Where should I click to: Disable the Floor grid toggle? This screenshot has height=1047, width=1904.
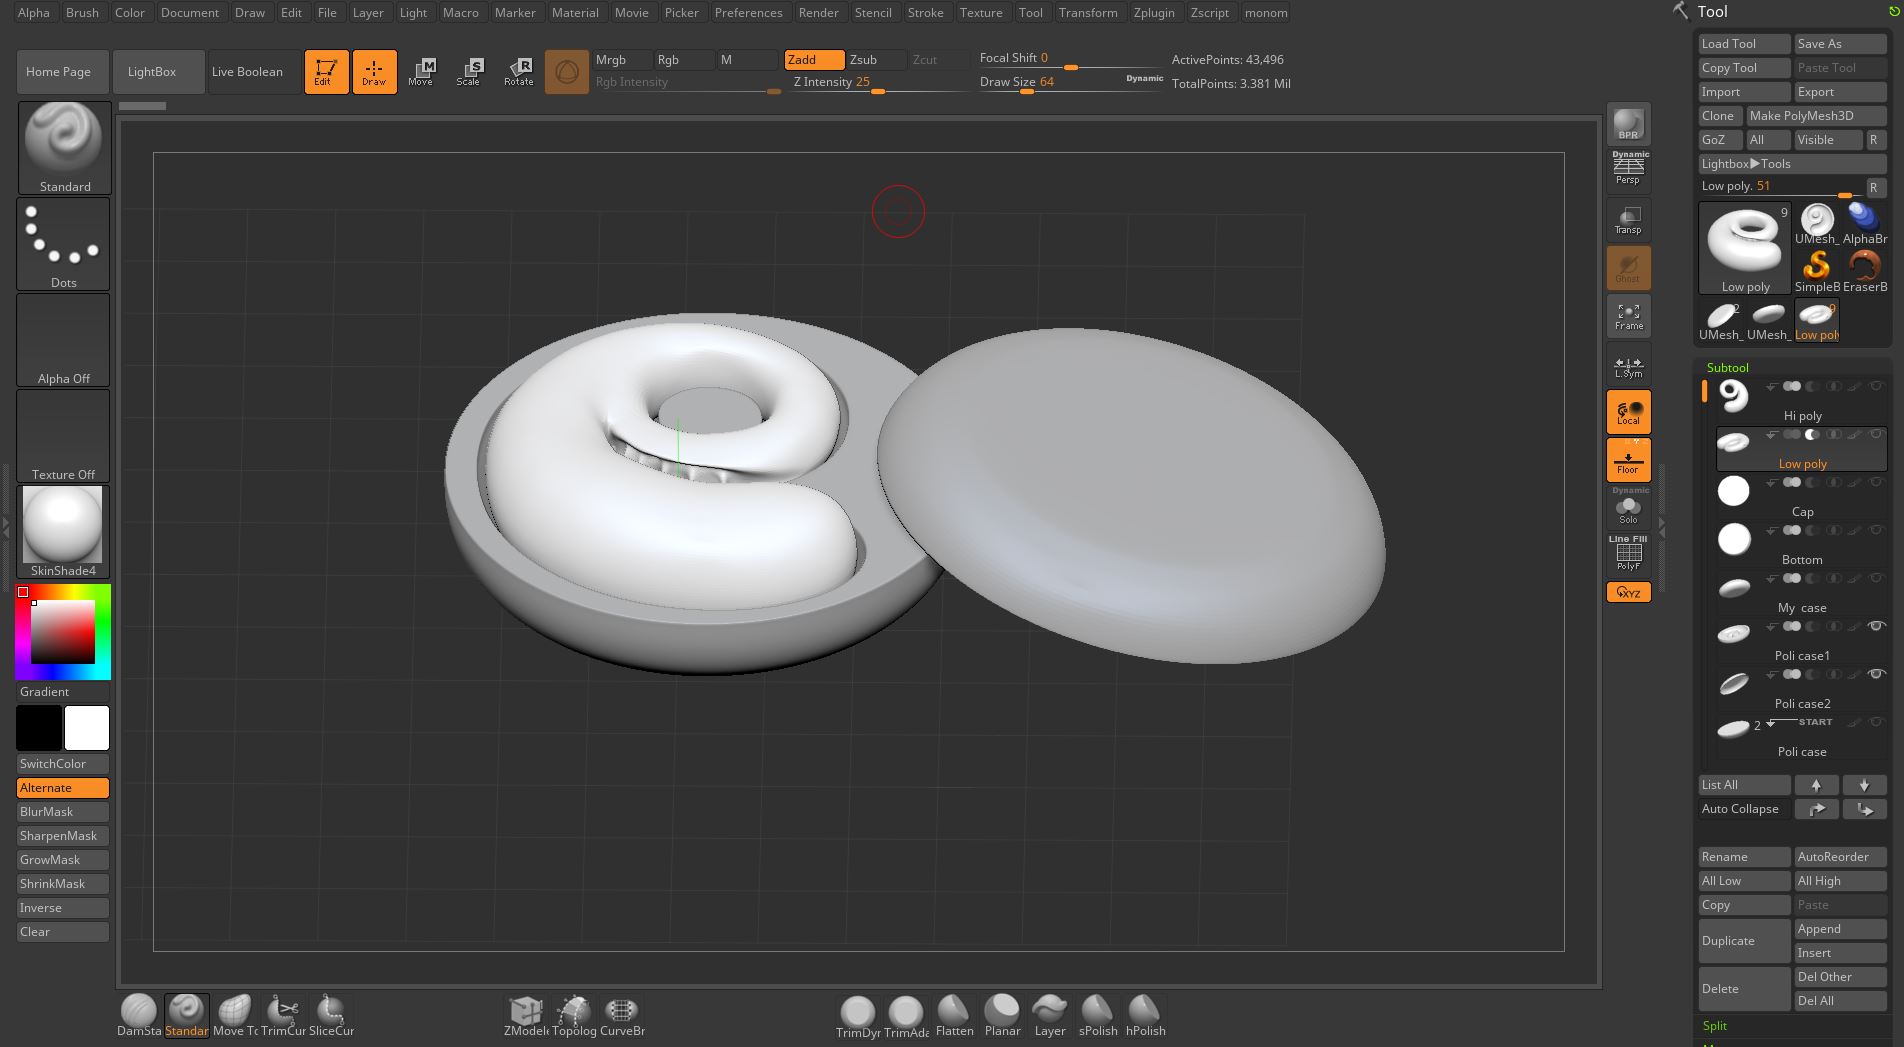tap(1628, 461)
